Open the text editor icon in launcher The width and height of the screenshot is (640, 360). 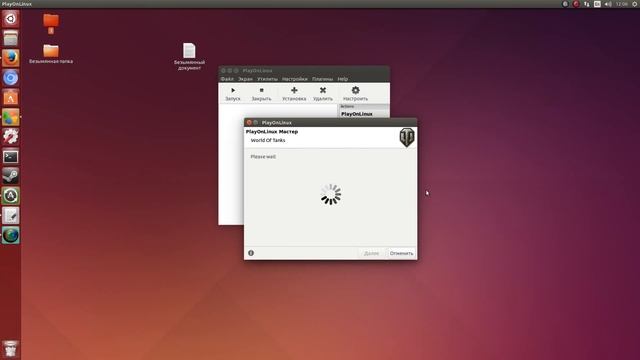(x=11, y=216)
